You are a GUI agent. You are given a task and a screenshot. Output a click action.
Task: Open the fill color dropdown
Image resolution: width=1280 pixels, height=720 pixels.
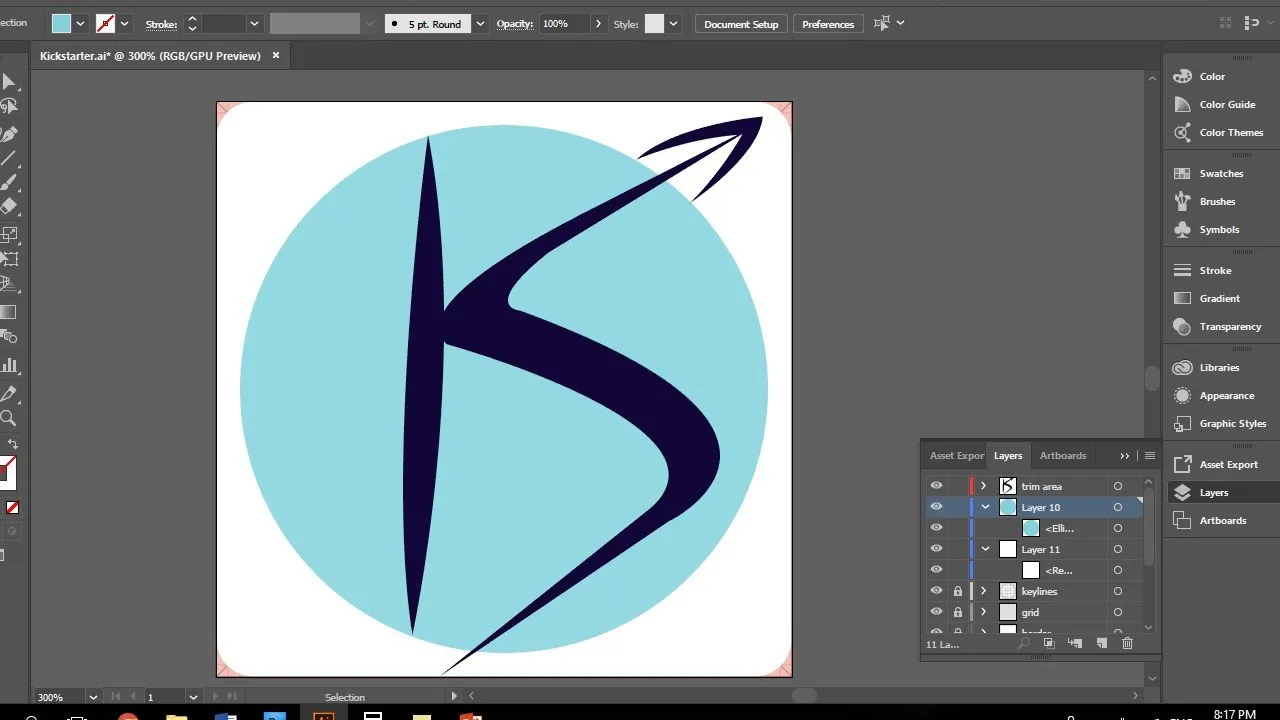pyautogui.click(x=81, y=24)
